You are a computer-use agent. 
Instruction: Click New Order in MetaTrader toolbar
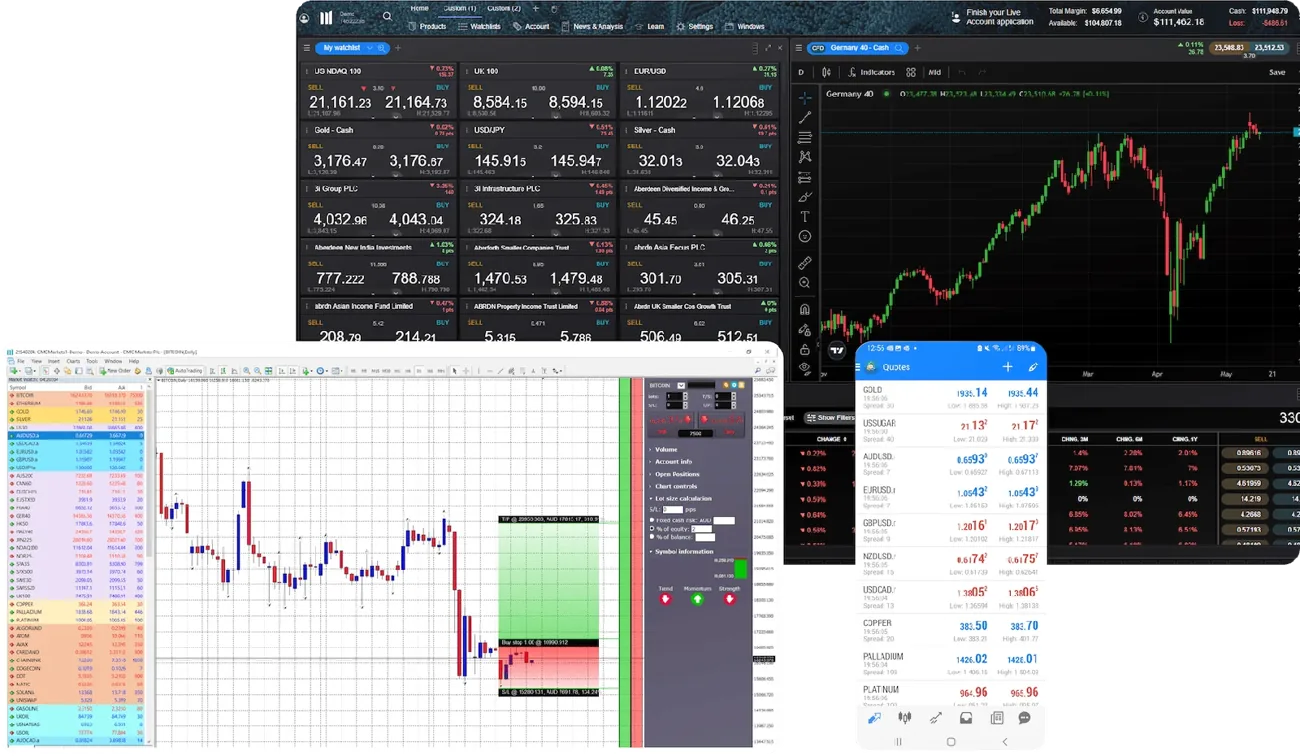(x=116, y=371)
